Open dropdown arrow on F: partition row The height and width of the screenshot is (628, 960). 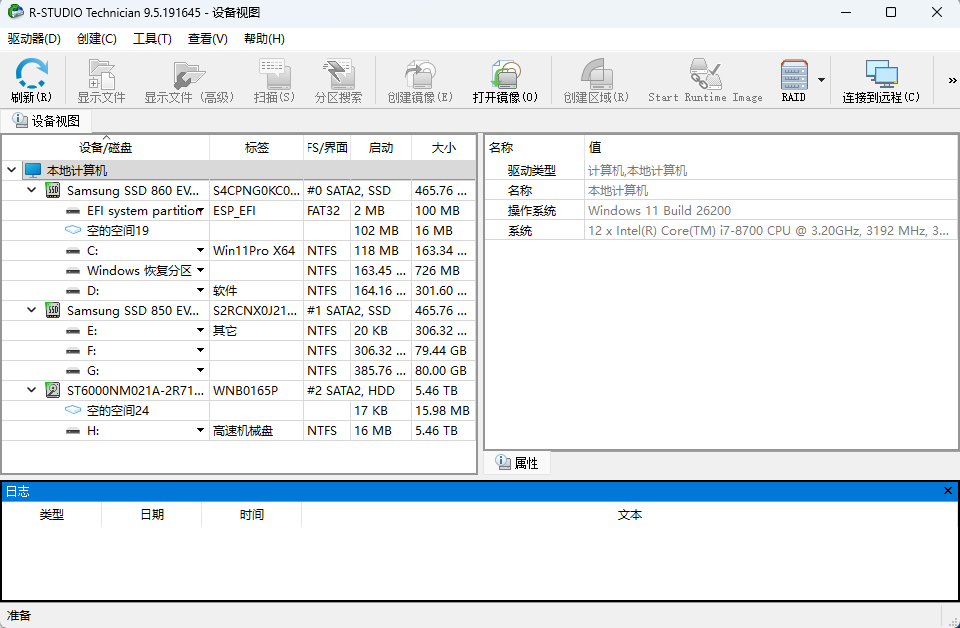click(200, 350)
